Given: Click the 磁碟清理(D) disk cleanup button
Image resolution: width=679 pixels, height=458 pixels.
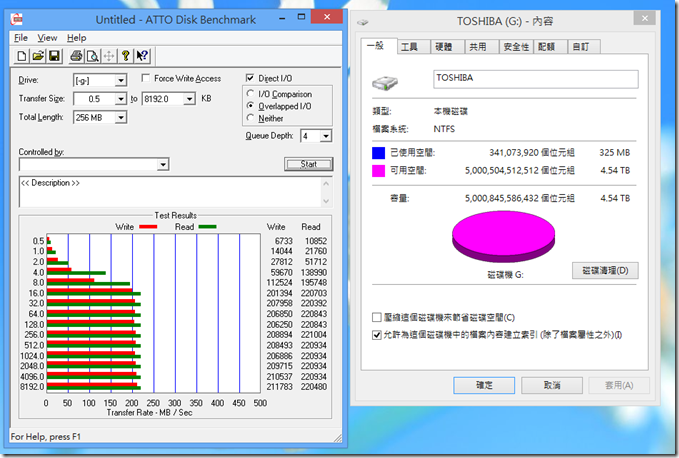Looking at the screenshot, I should click(605, 271).
